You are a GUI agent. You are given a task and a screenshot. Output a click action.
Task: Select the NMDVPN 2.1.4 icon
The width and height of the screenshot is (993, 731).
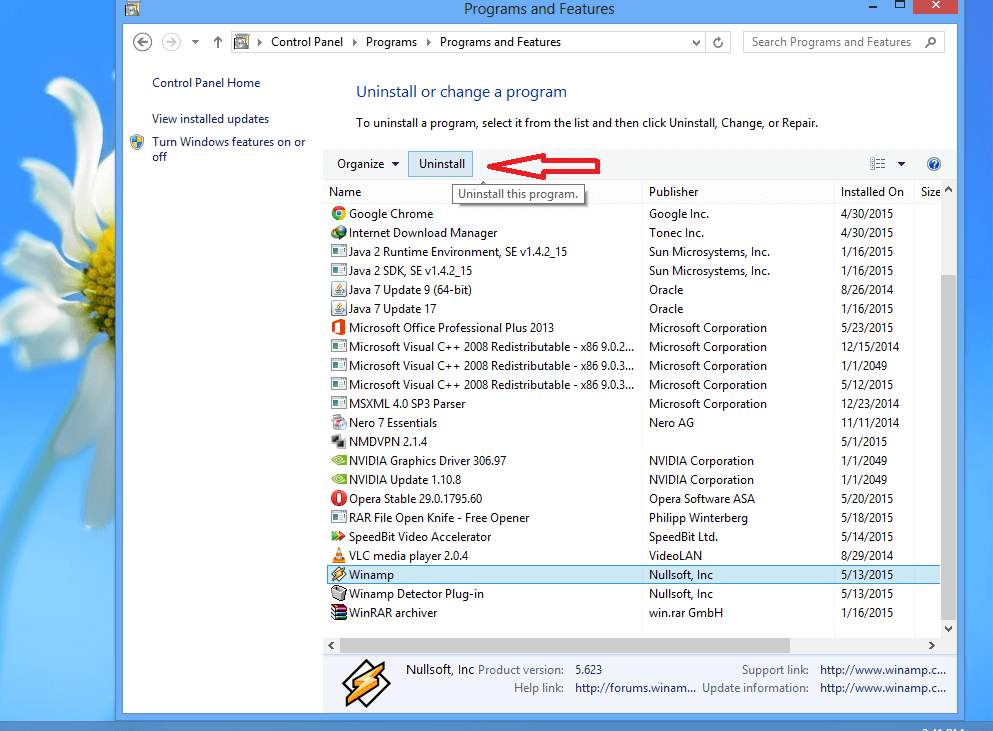click(339, 442)
